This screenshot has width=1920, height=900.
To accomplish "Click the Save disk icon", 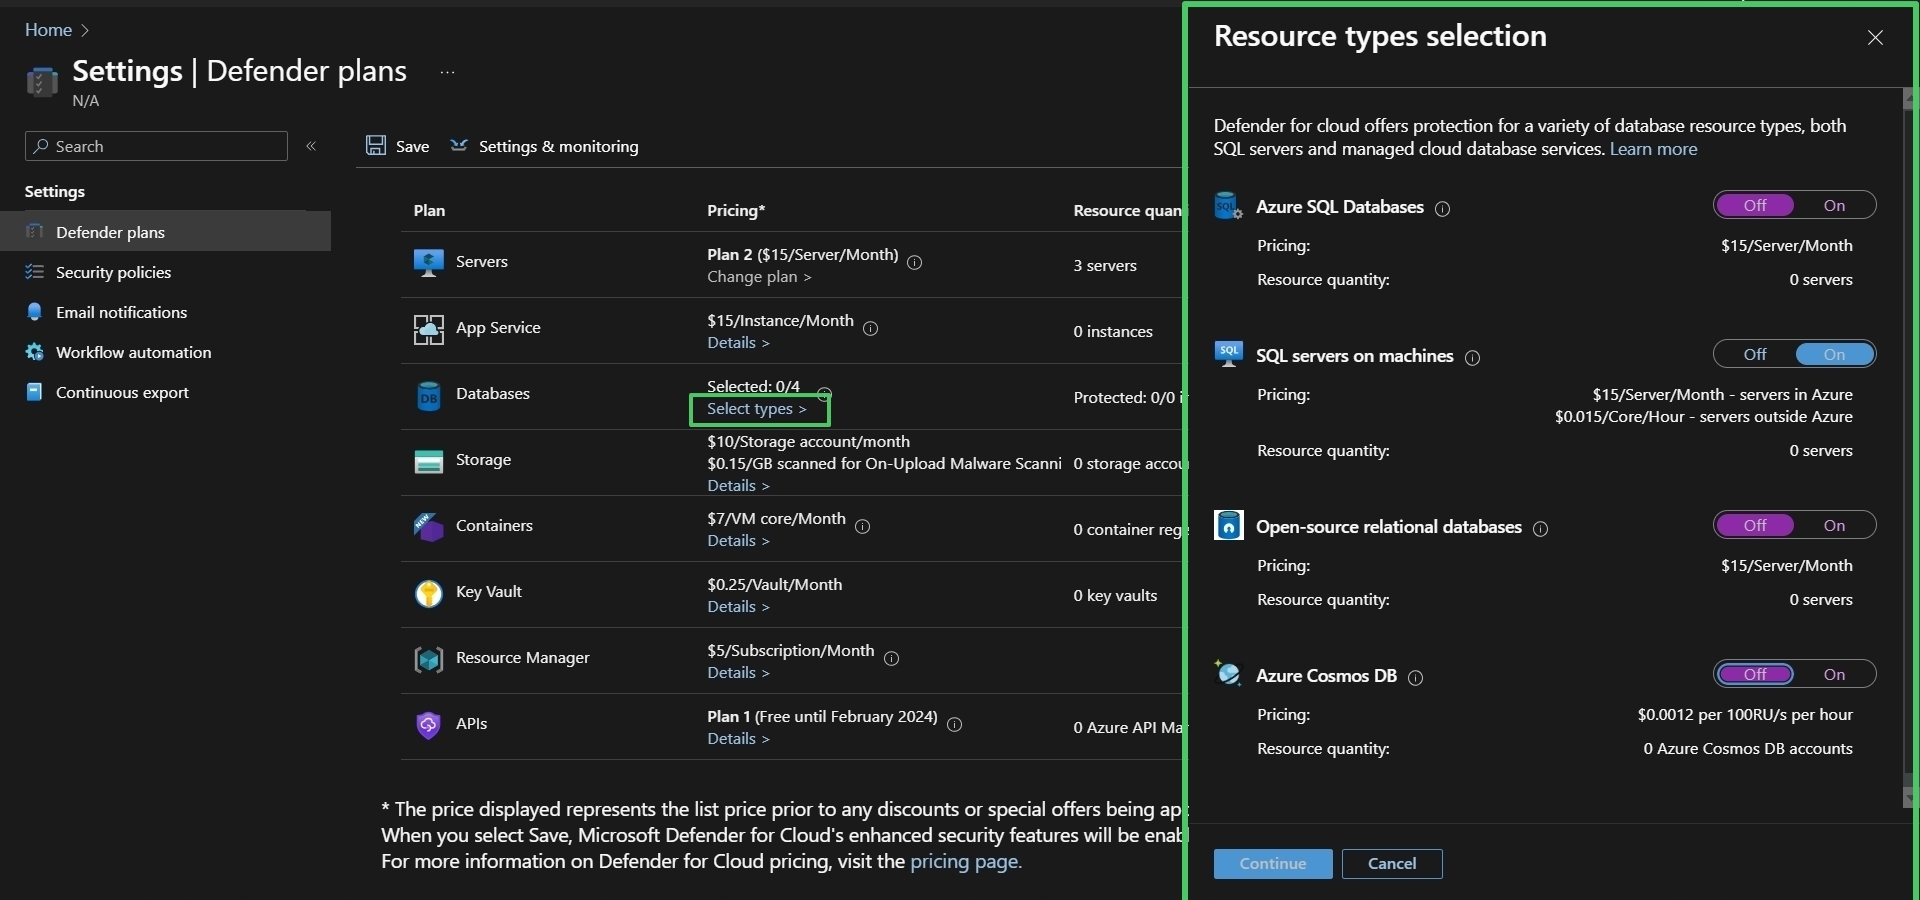I will (376, 146).
